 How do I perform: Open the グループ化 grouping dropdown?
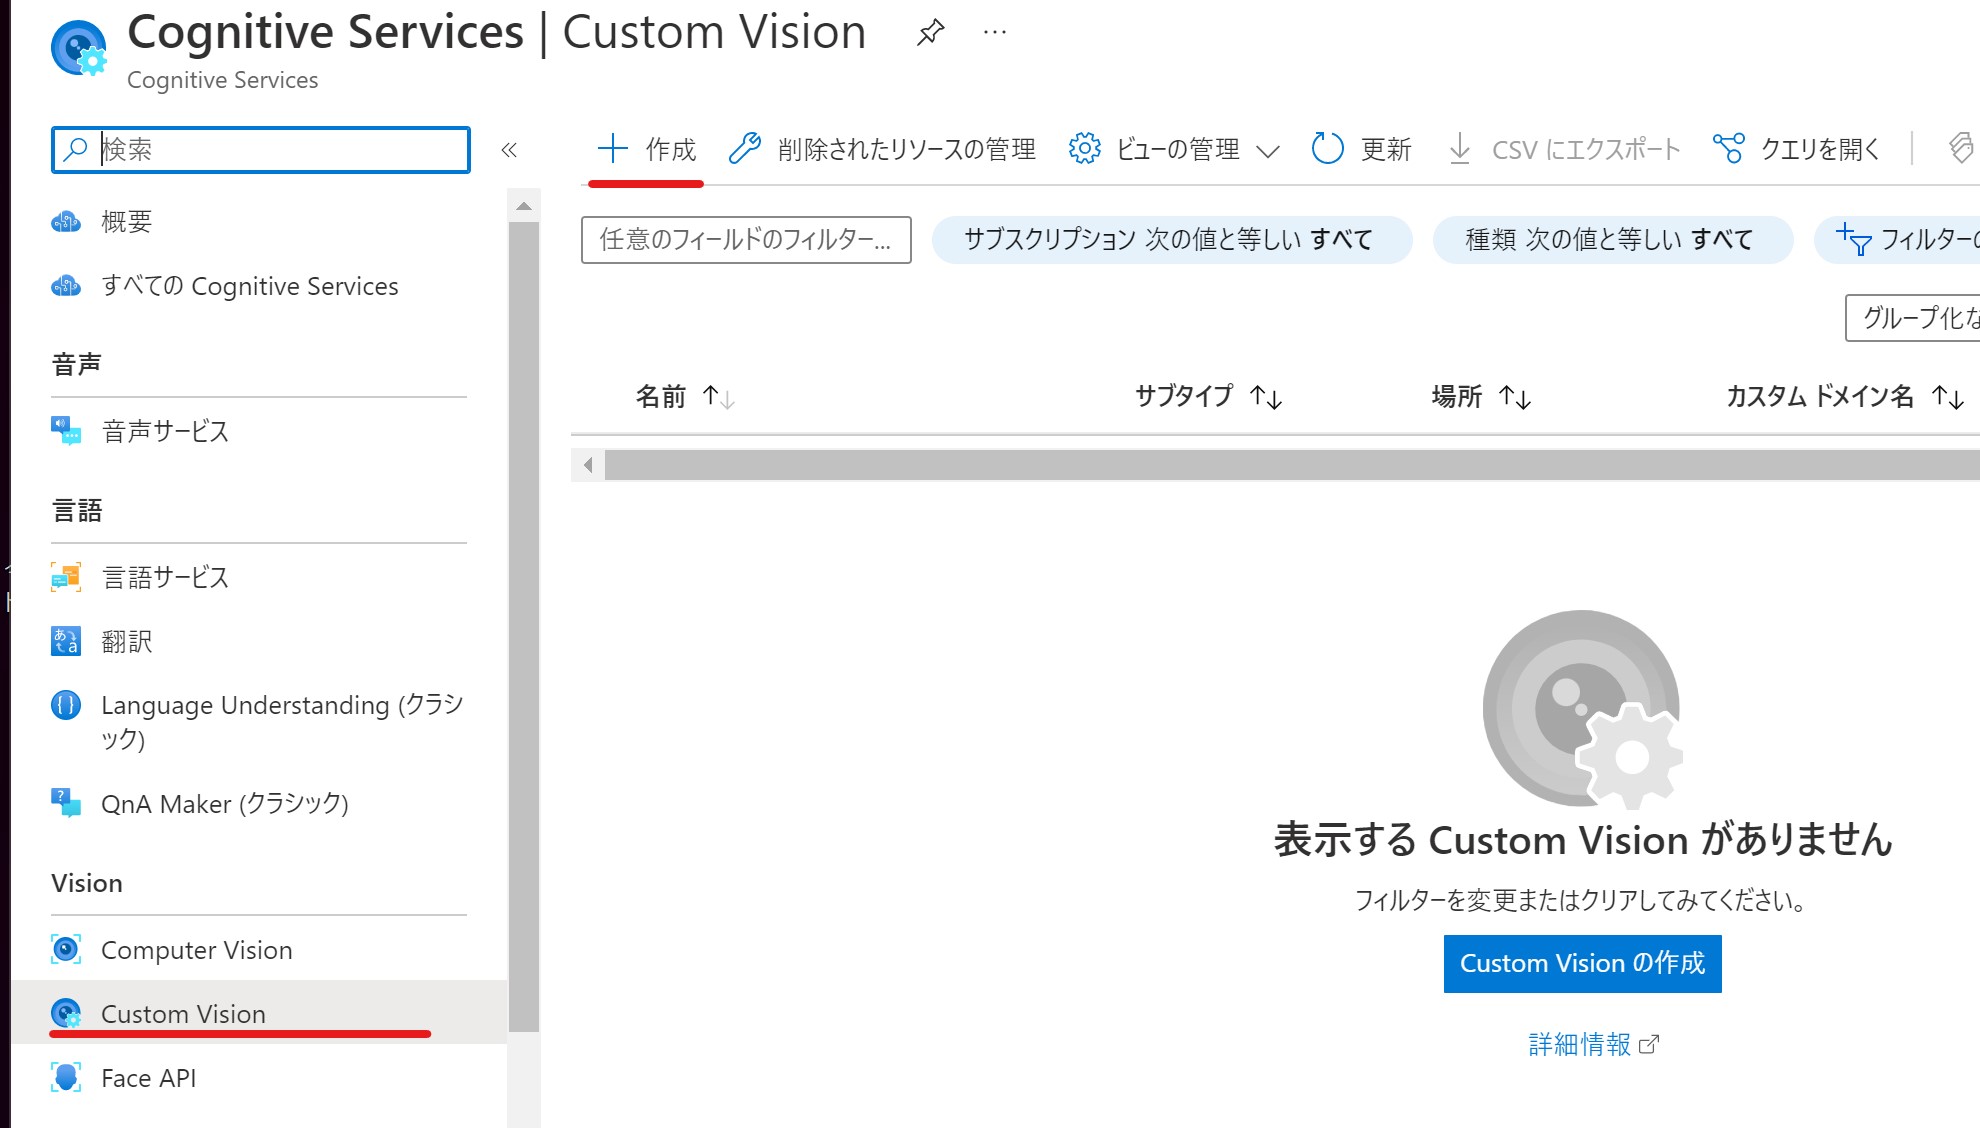click(1913, 318)
